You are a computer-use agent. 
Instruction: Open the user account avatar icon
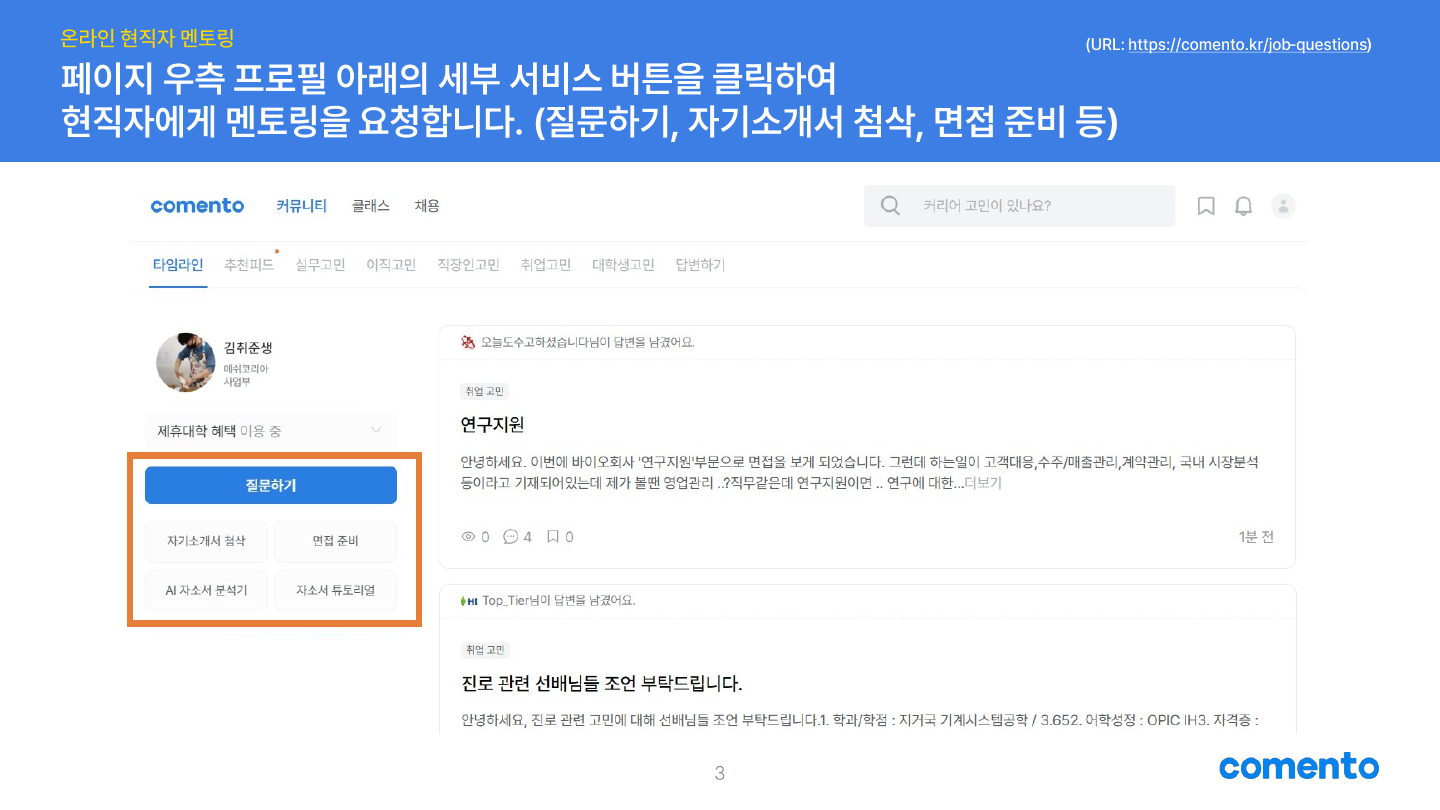[1283, 206]
